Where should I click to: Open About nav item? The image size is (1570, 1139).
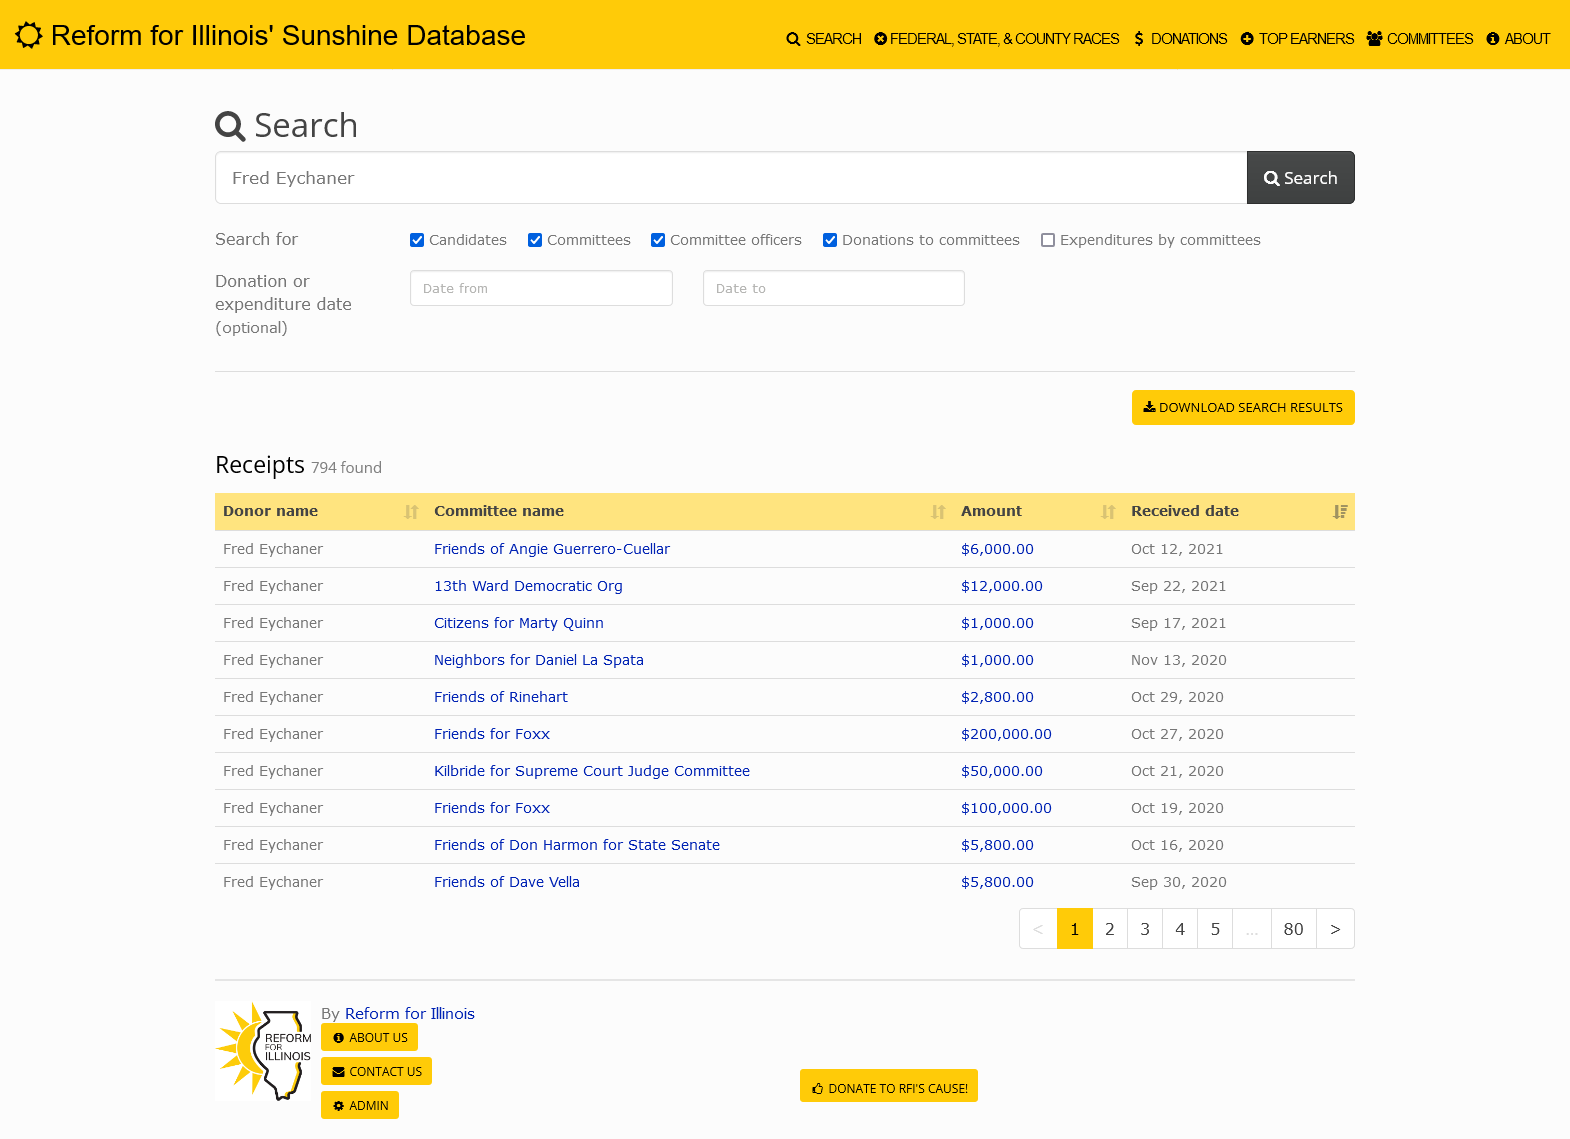pyautogui.click(x=1518, y=39)
